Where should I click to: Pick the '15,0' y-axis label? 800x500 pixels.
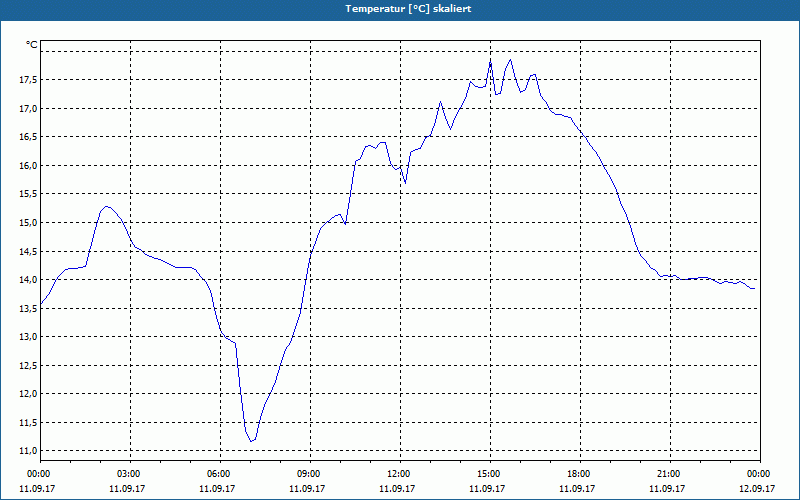click(x=28, y=222)
